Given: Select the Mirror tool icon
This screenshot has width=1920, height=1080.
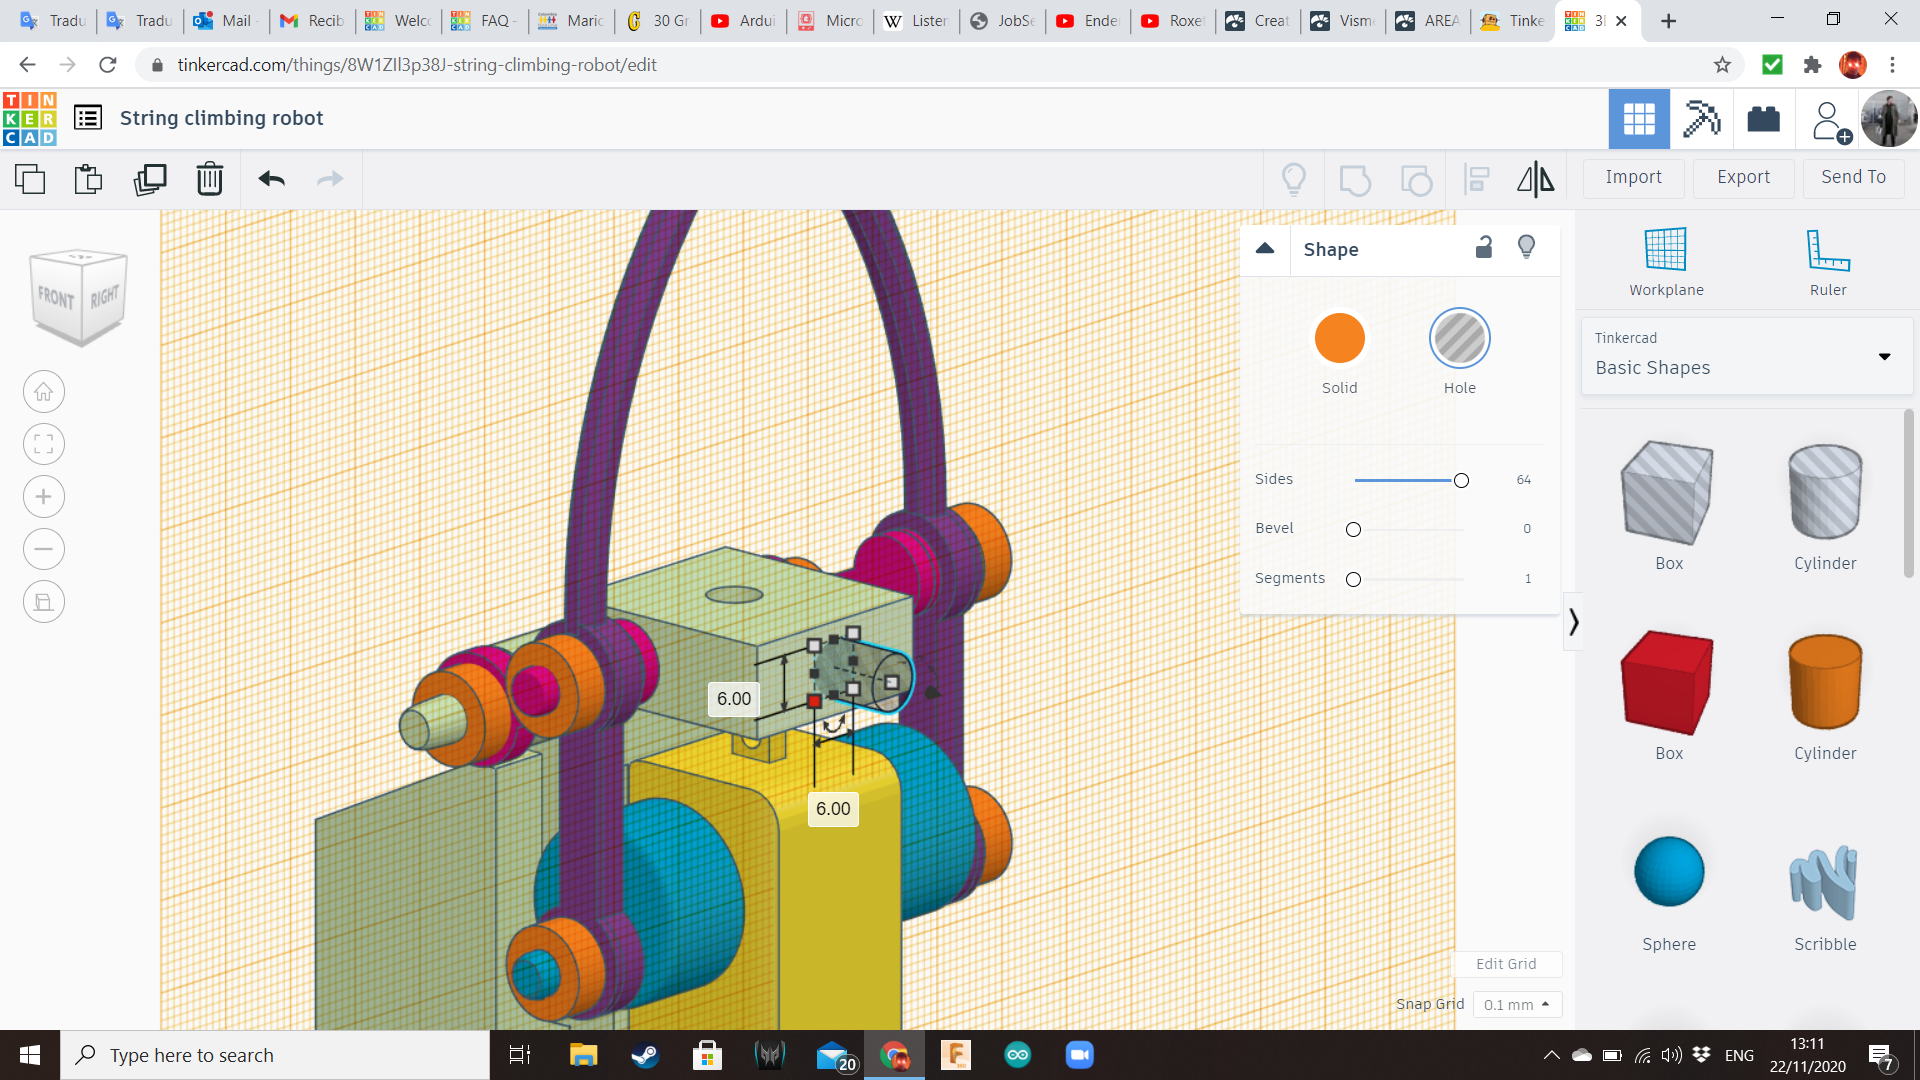Looking at the screenshot, I should point(1535,179).
